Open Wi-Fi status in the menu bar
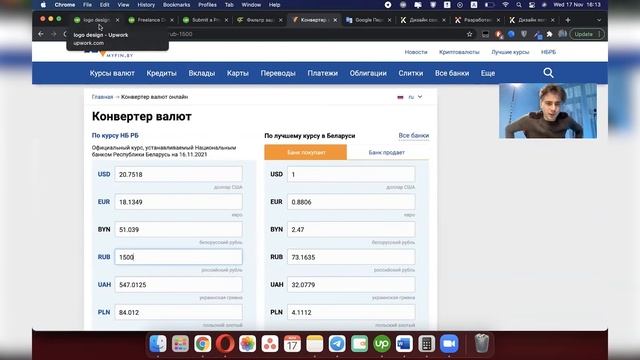This screenshot has height=360, width=640. pos(505,5)
